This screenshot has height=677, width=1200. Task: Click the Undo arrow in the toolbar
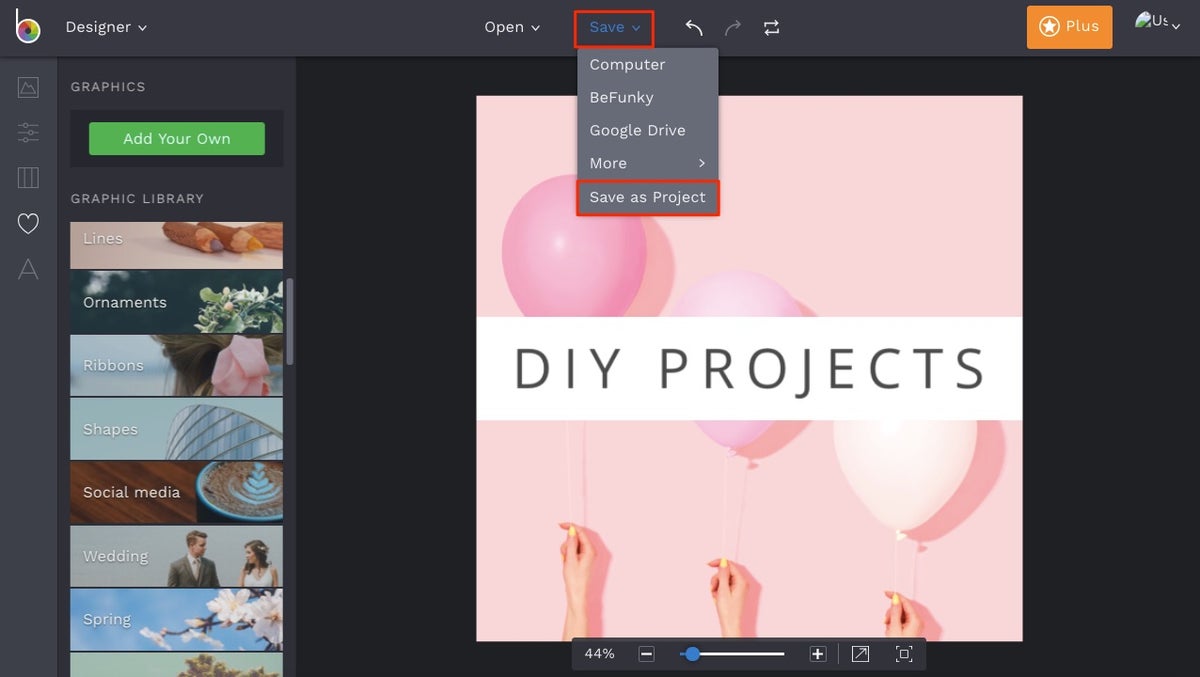pyautogui.click(x=693, y=27)
